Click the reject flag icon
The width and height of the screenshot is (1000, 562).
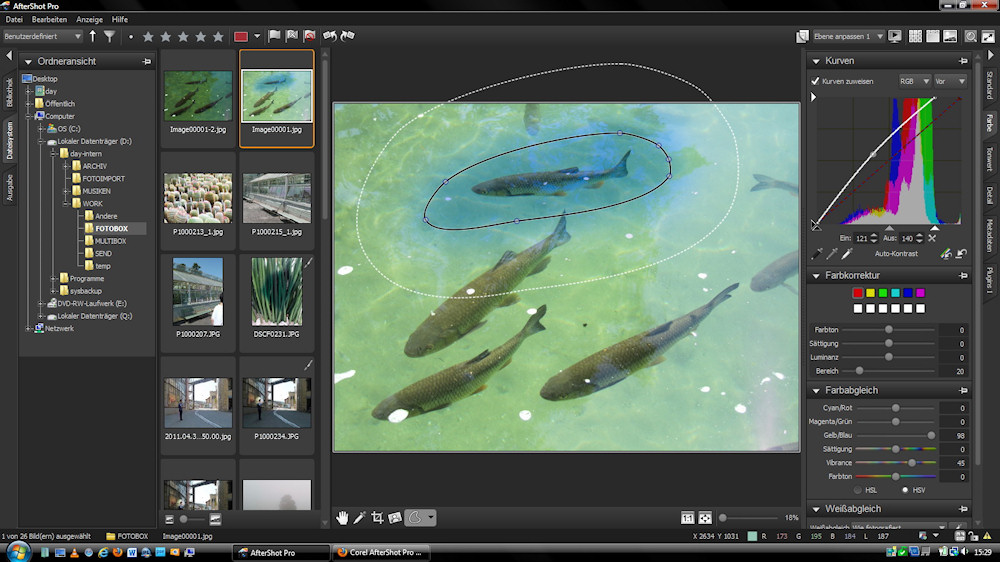(309, 37)
